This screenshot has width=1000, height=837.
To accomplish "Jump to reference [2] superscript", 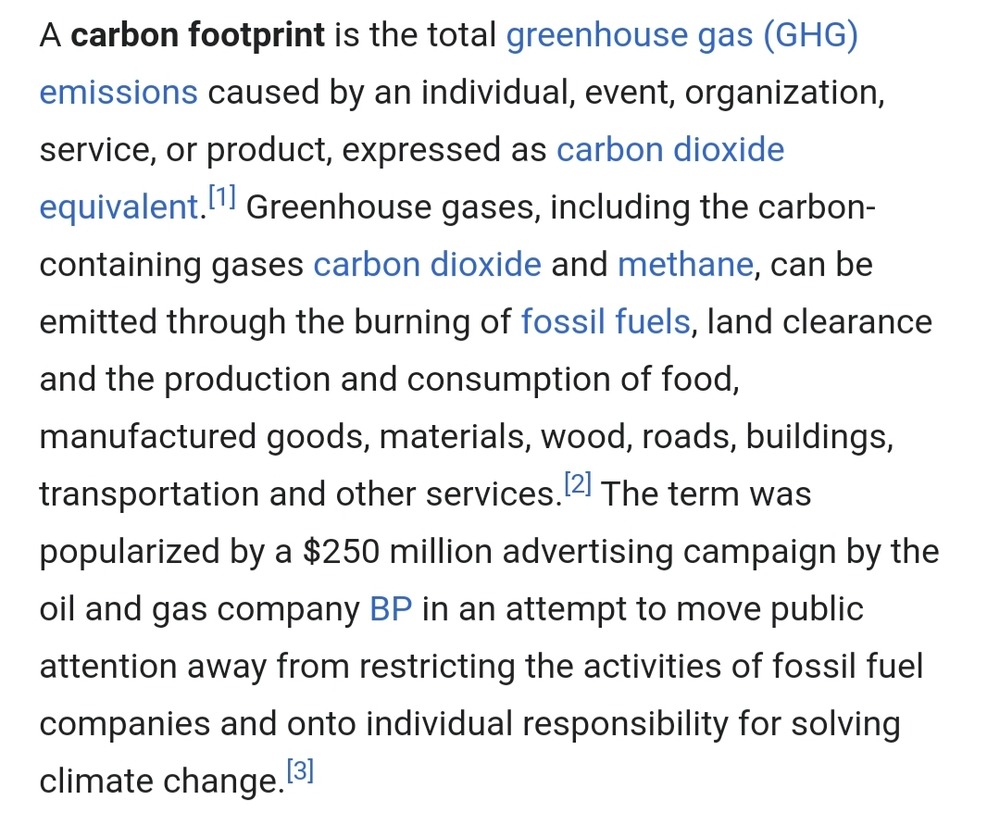I will pos(578,486).
